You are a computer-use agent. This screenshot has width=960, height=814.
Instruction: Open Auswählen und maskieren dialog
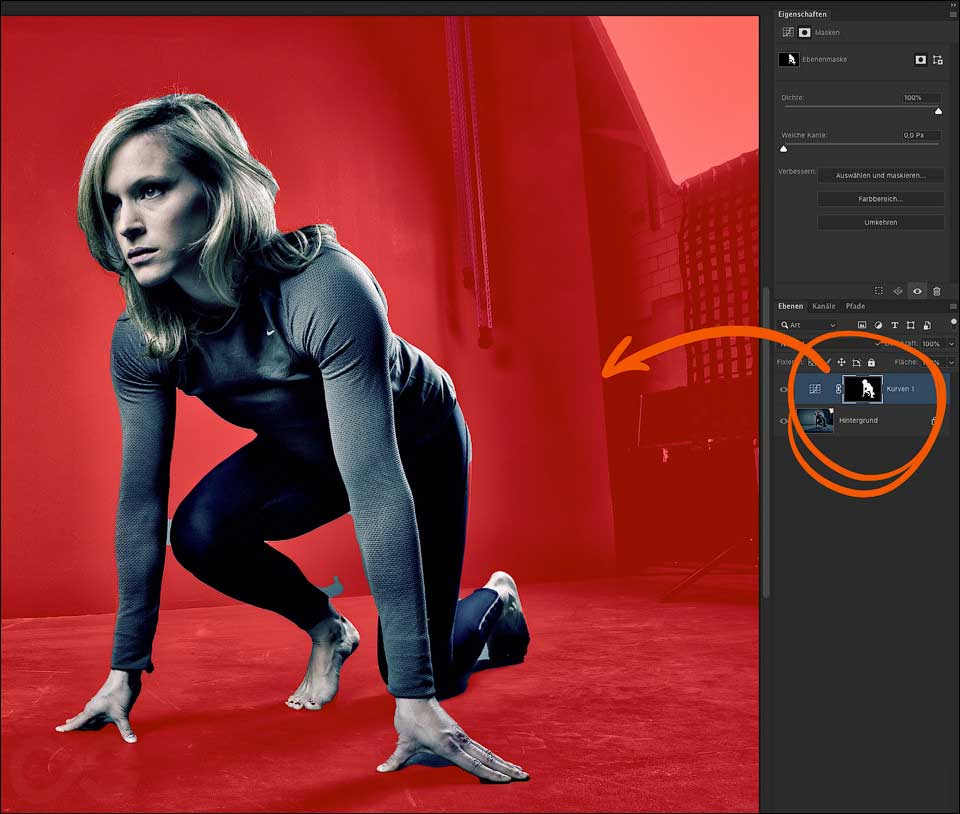tap(880, 175)
